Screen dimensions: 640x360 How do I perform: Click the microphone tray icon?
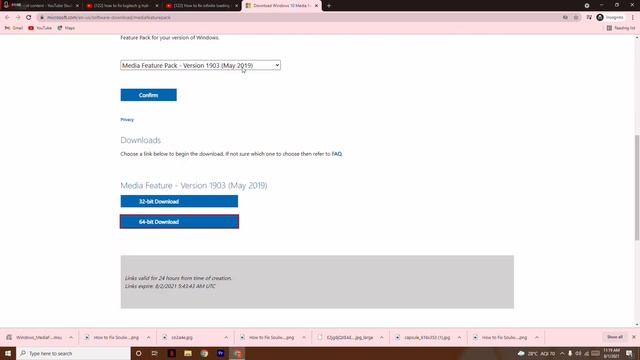tap(570, 353)
